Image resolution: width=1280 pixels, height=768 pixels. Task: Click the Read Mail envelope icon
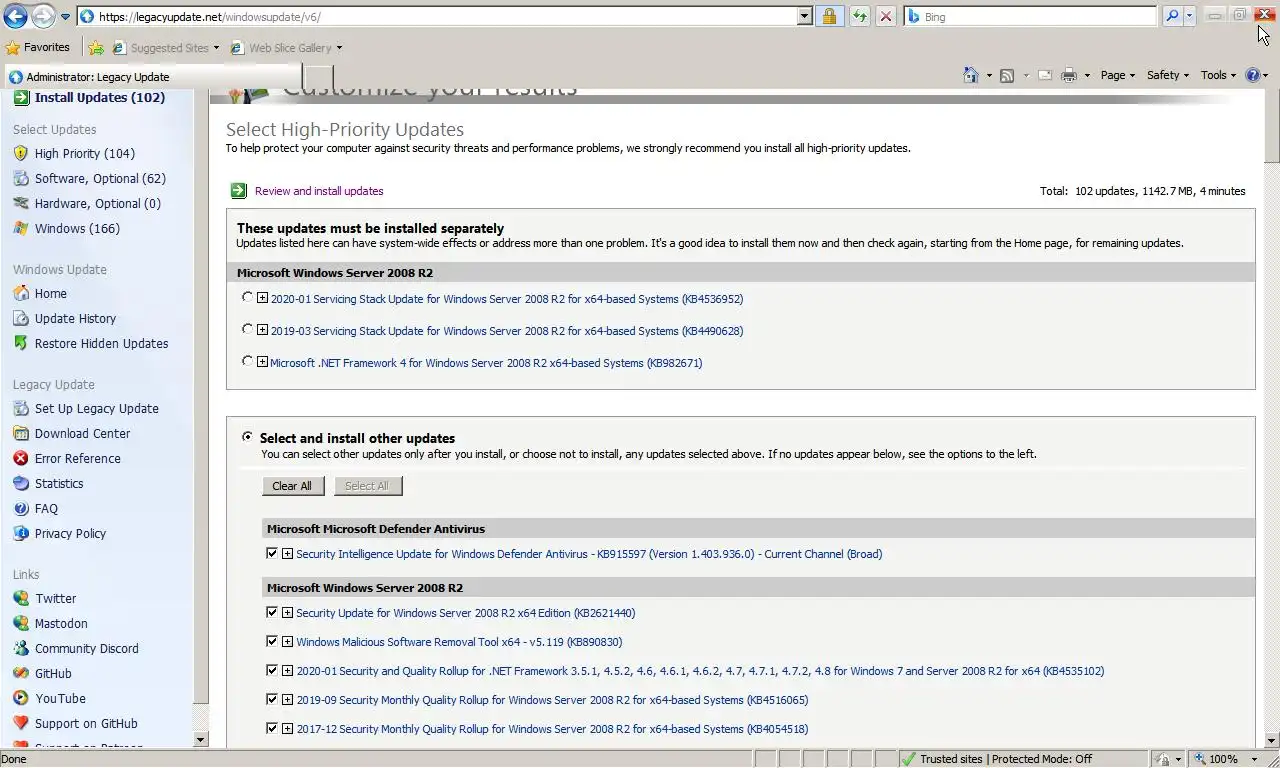pos(1045,75)
